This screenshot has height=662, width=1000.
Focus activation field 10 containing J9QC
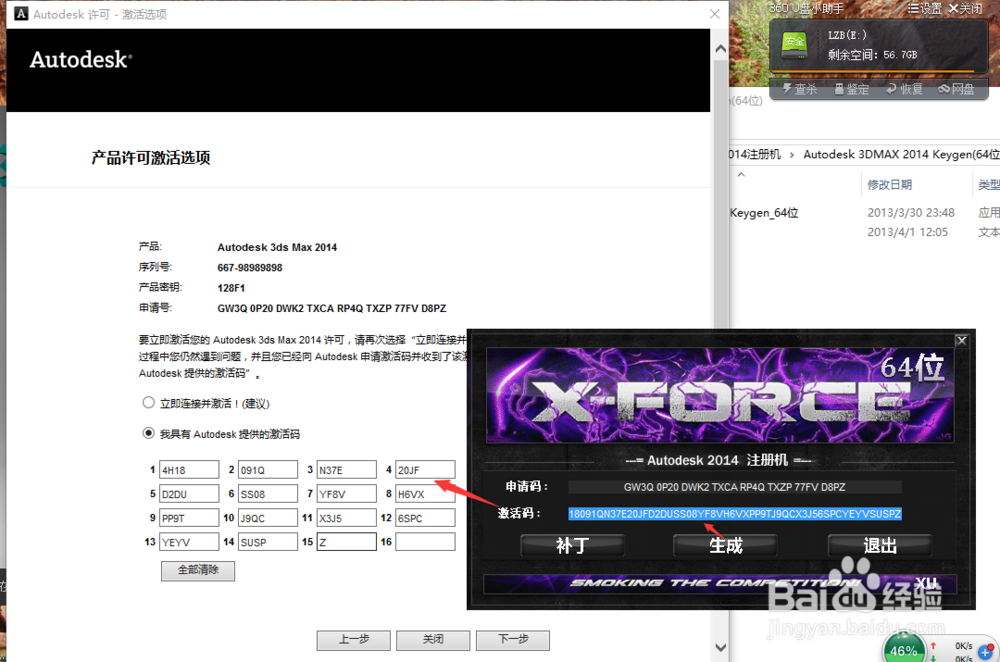tap(267, 518)
